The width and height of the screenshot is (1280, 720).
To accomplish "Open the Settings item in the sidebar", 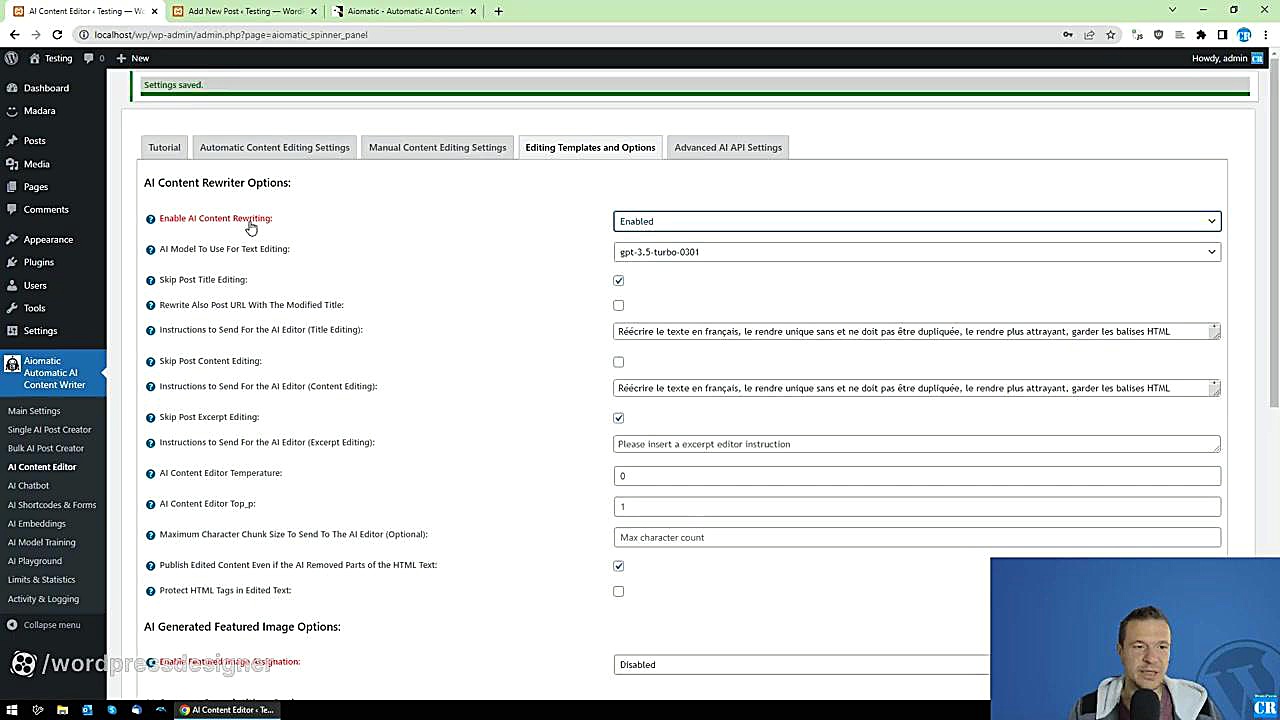I will [40, 331].
